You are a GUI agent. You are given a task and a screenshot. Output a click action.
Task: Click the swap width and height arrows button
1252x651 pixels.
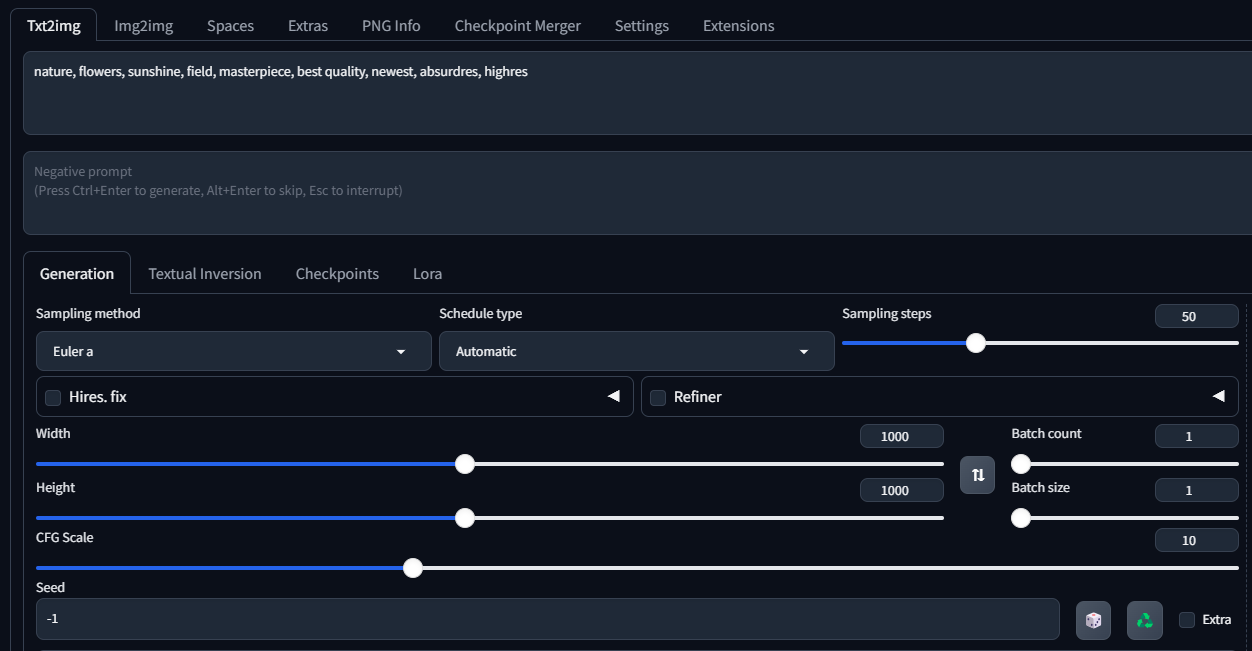(x=978, y=475)
